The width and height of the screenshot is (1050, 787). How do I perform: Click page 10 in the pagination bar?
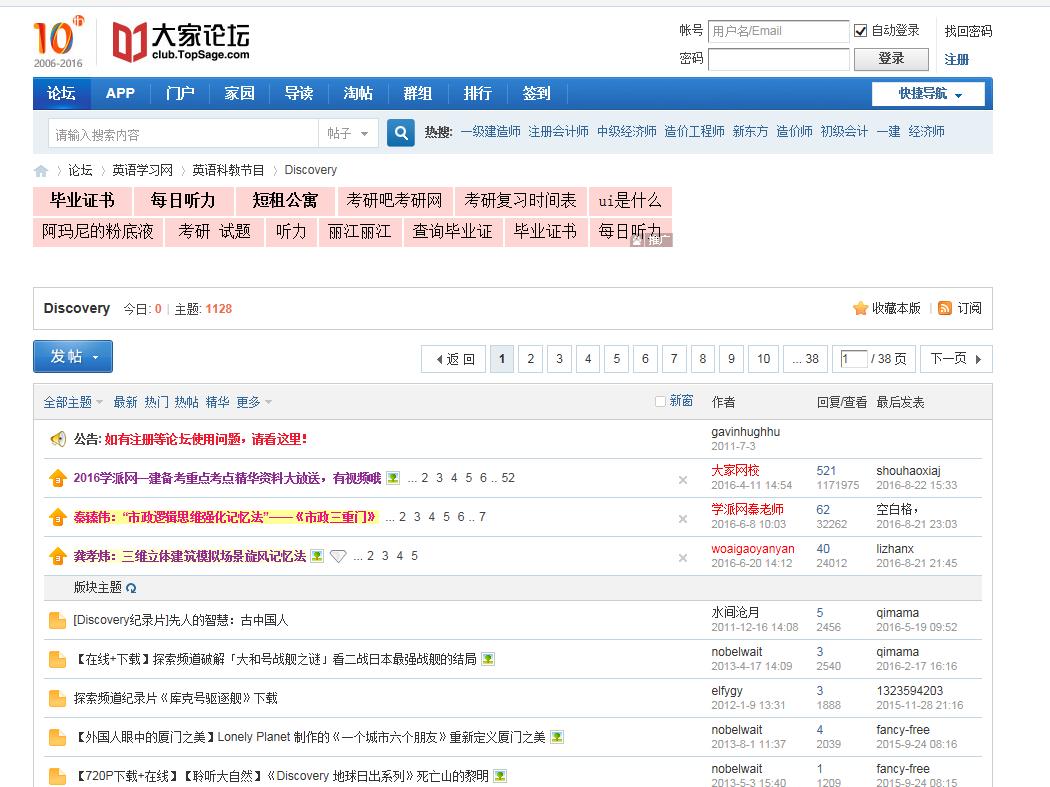pos(762,358)
